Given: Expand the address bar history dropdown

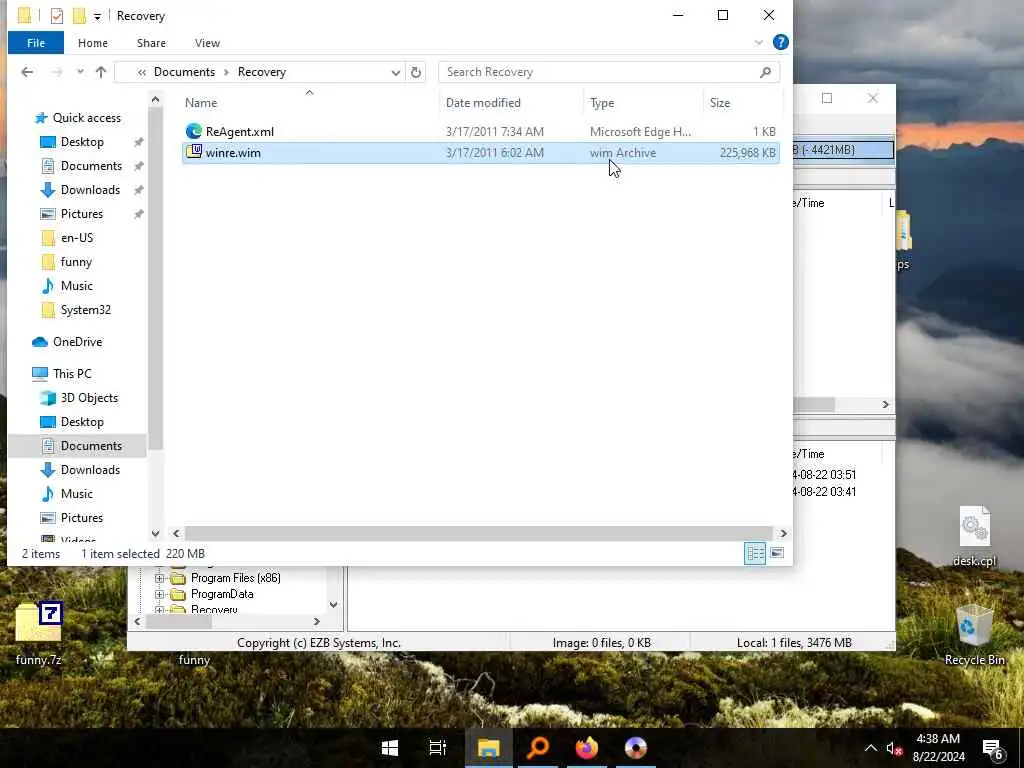Looking at the screenshot, I should click(396, 72).
